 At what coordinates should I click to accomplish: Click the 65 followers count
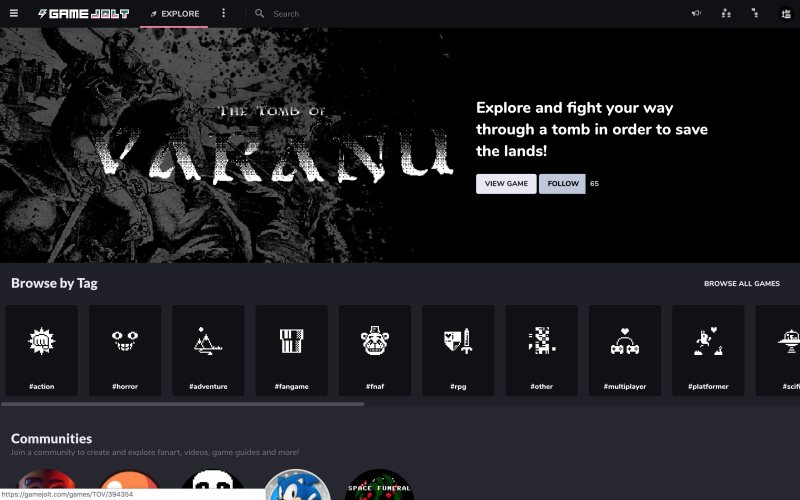594,184
